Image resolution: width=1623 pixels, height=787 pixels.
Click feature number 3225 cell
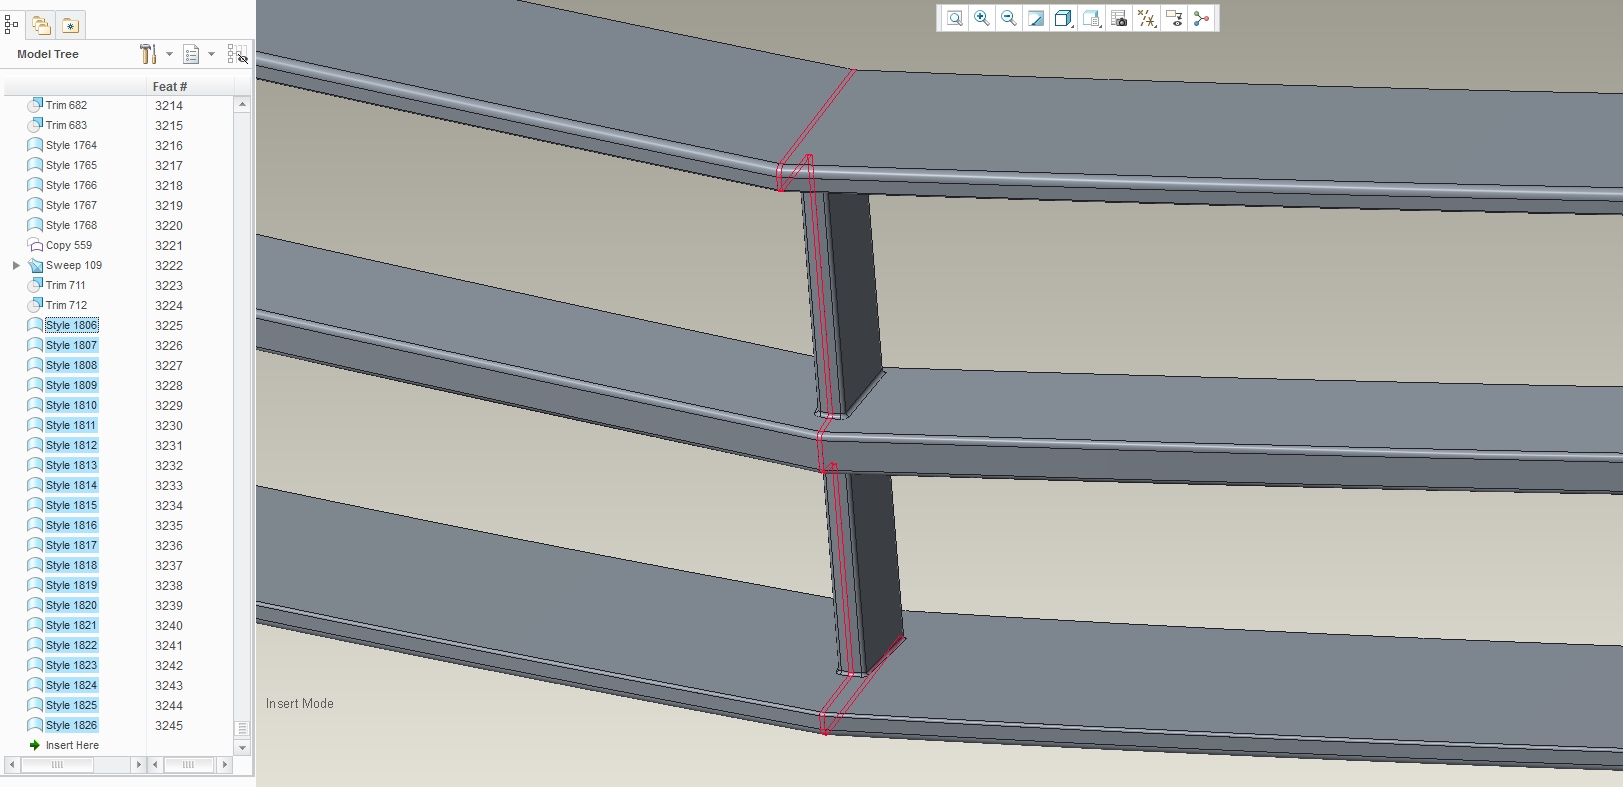coord(169,325)
